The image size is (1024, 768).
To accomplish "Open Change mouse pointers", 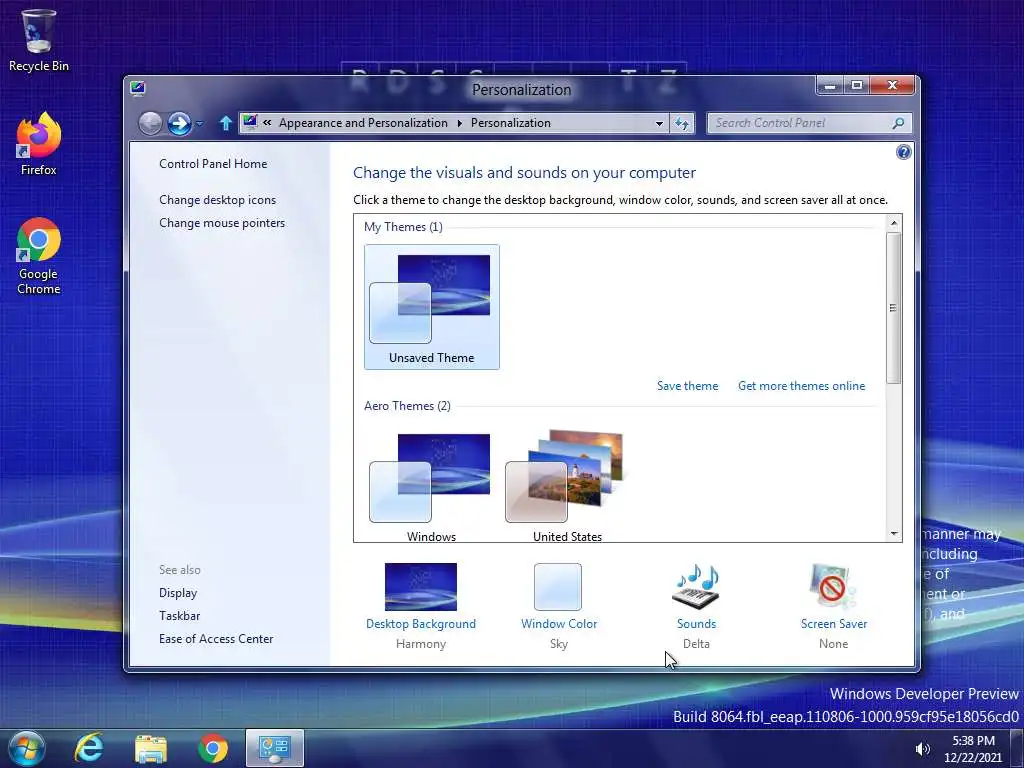I will pos(222,223).
